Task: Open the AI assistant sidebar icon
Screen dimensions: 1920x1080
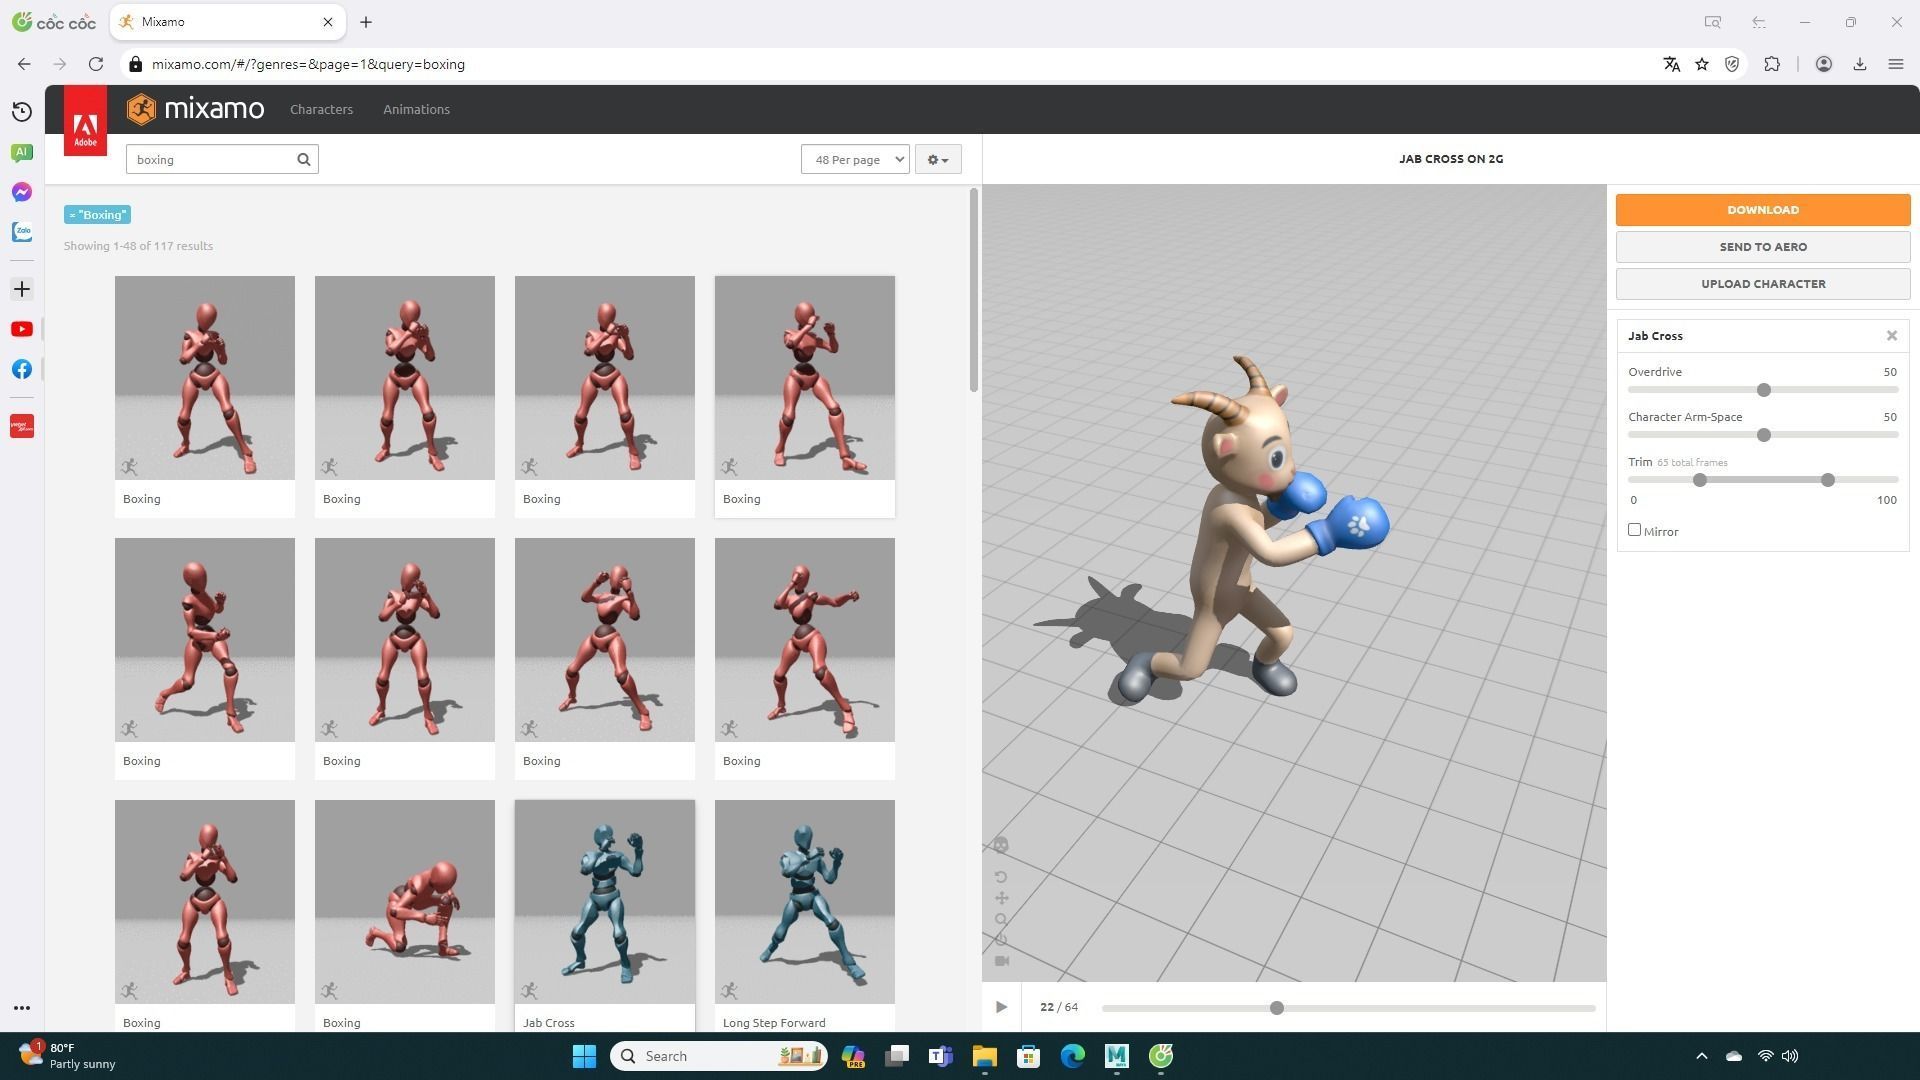Action: (22, 152)
